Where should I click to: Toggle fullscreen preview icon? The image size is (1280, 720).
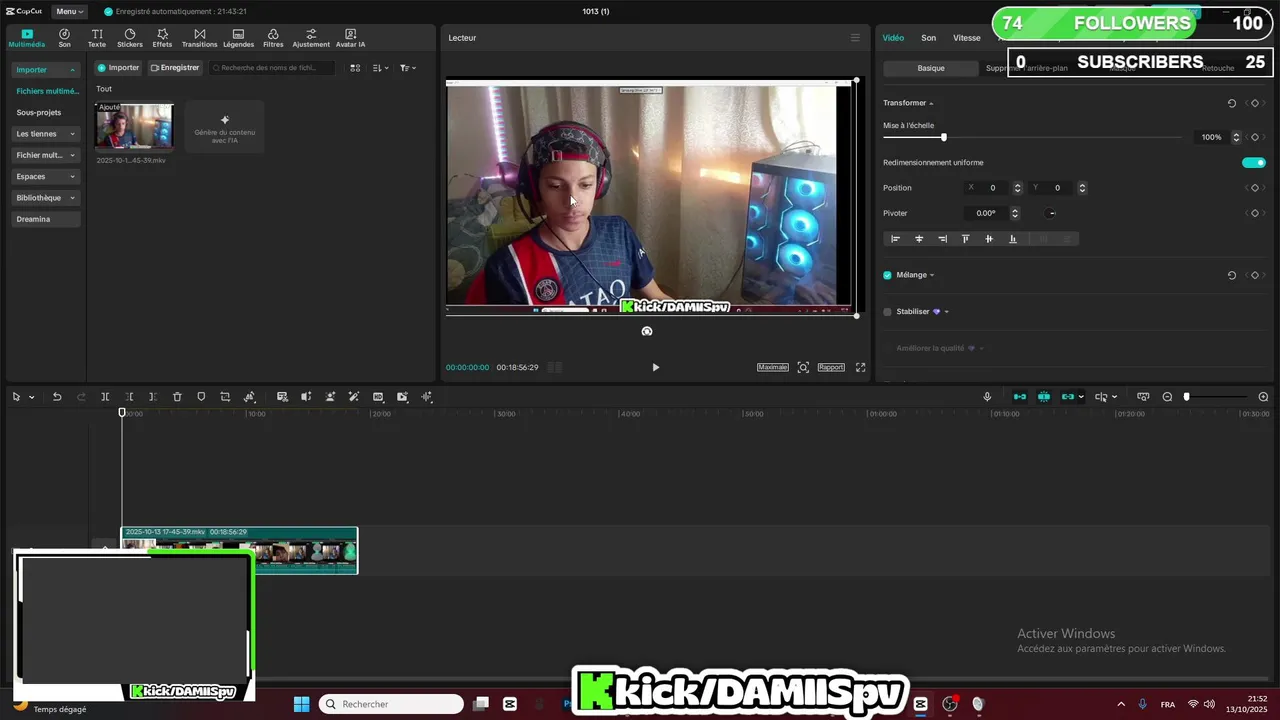(860, 367)
